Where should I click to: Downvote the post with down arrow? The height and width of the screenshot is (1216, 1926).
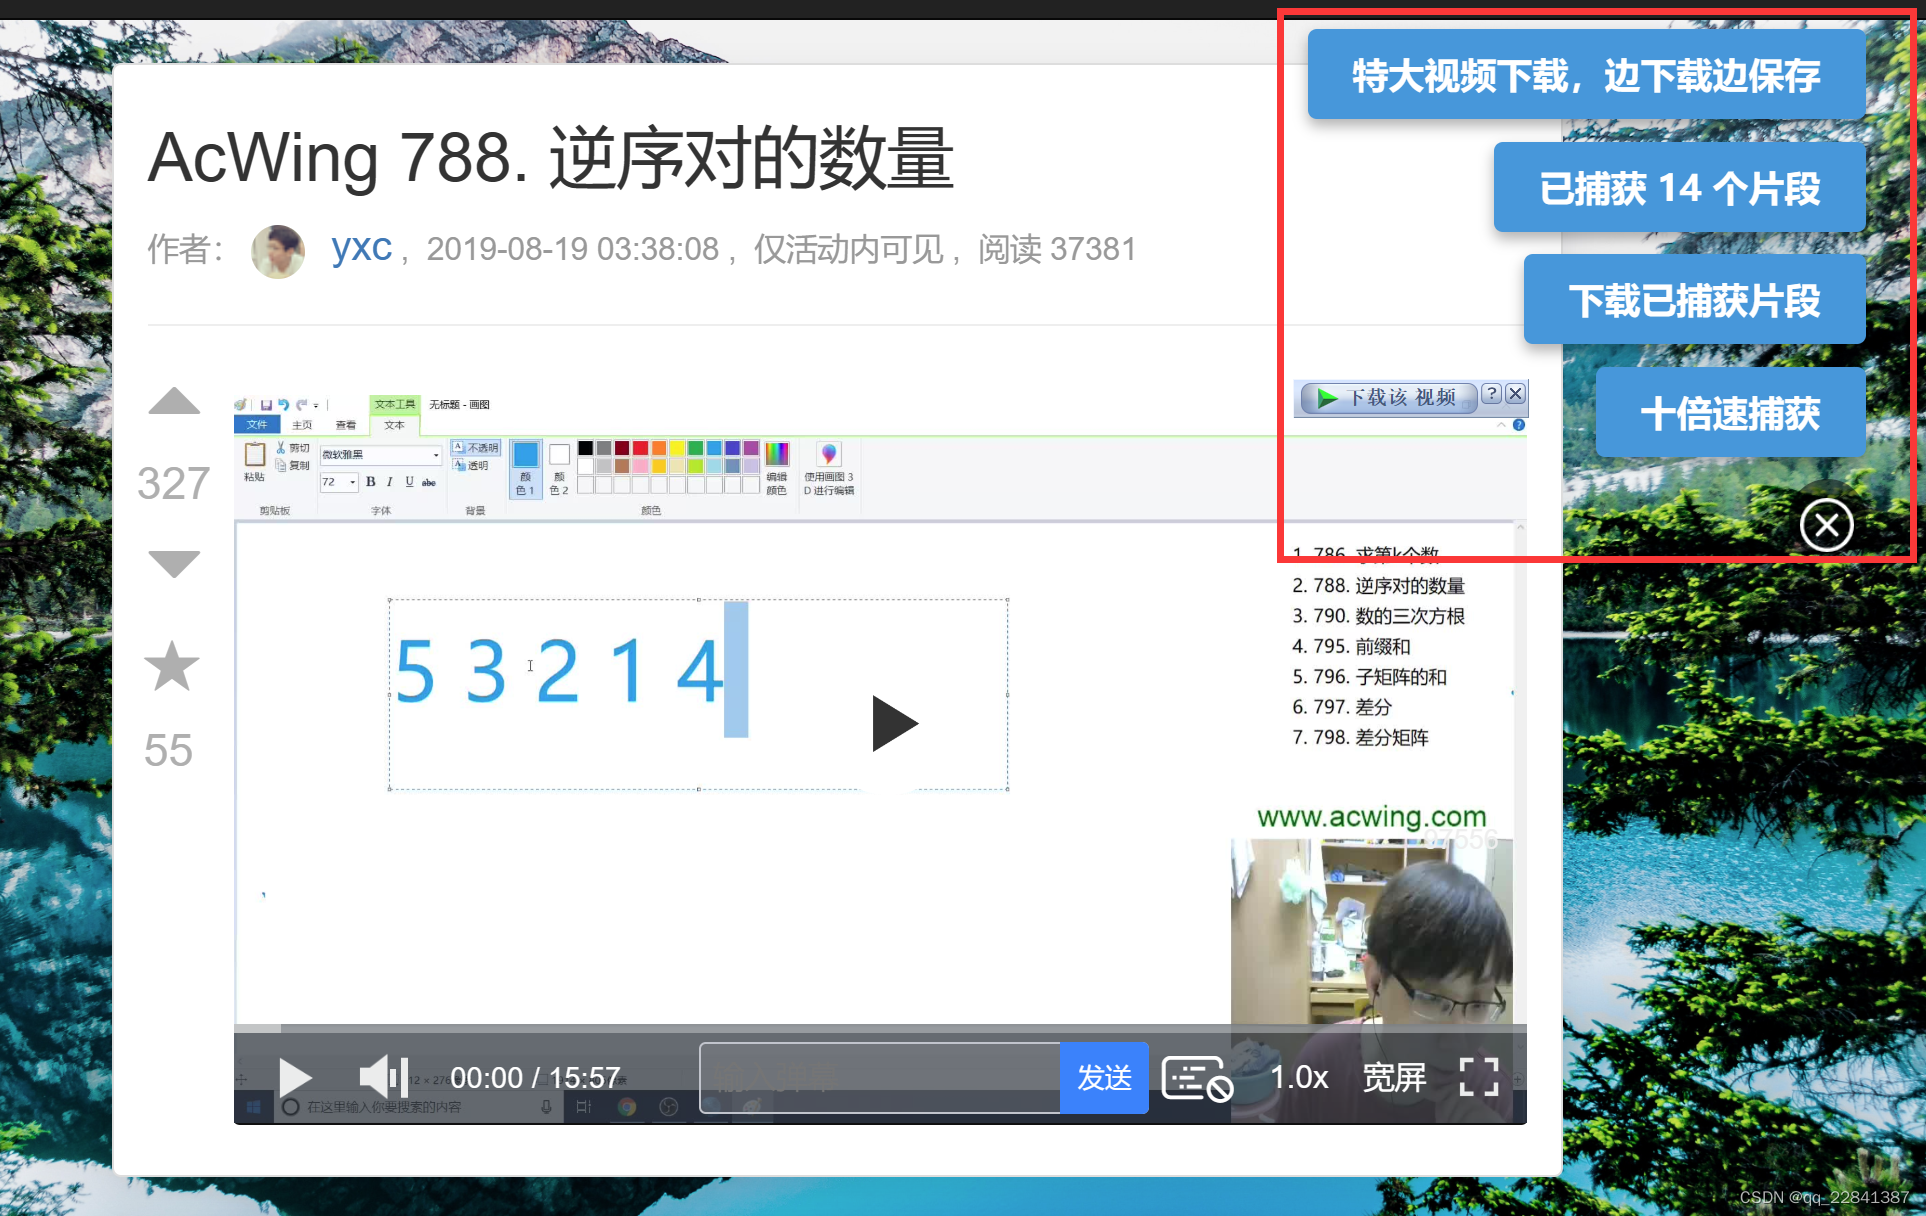[x=174, y=563]
